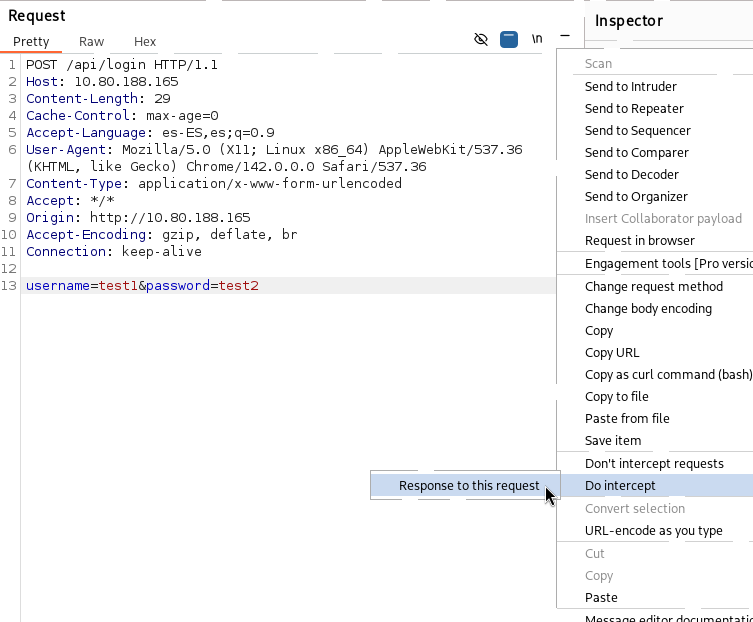
Task: Toggle hide non-printable characters eye icon
Action: pyautogui.click(x=481, y=39)
